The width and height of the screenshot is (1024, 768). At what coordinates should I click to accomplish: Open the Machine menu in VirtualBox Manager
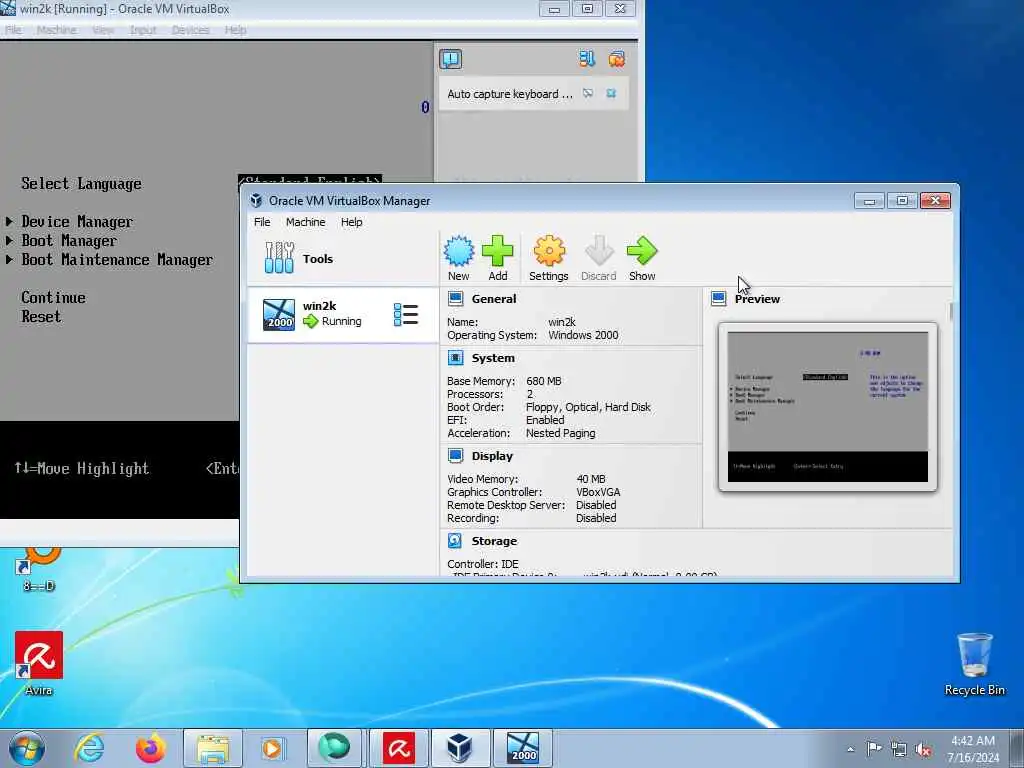[x=305, y=222]
